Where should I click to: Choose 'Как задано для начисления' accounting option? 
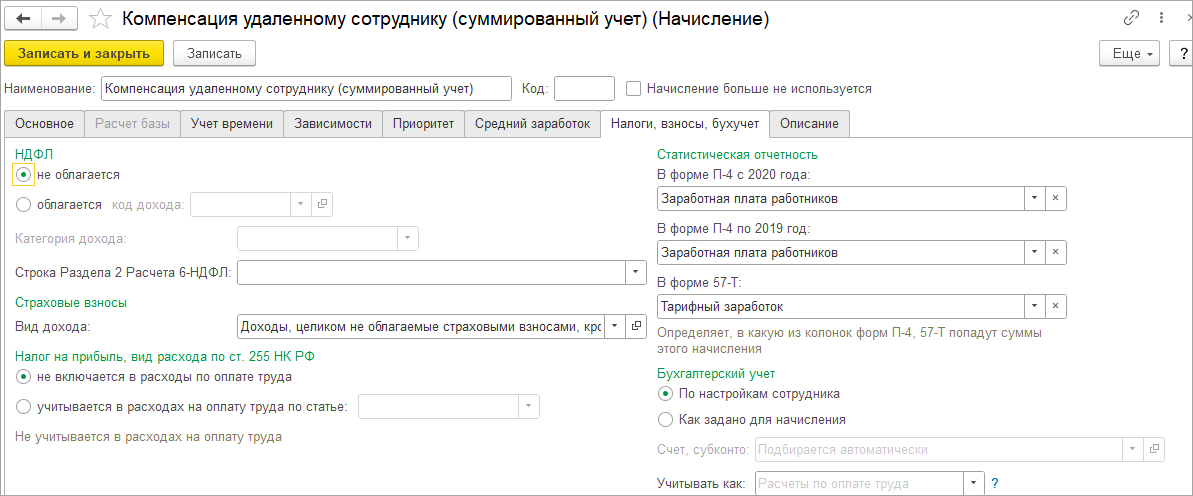pyautogui.click(x=666, y=419)
